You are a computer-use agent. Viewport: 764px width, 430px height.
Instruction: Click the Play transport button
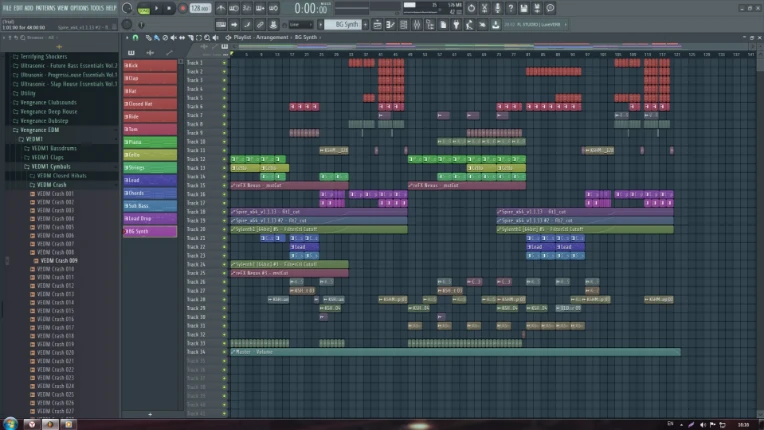[156, 8]
